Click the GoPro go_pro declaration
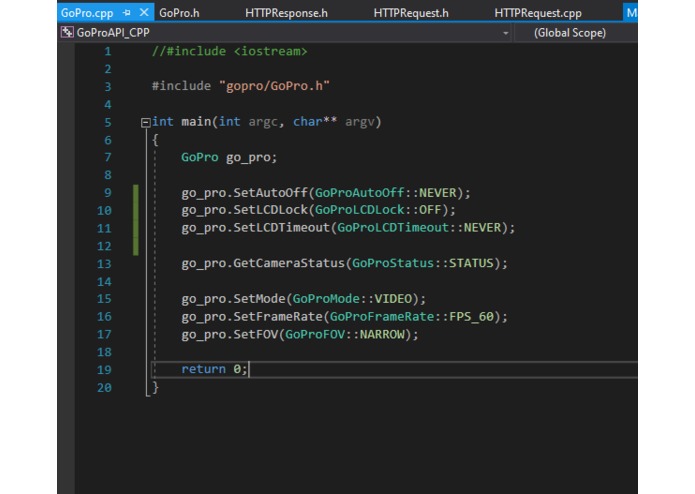This screenshot has width=695, height=494. tap(229, 158)
